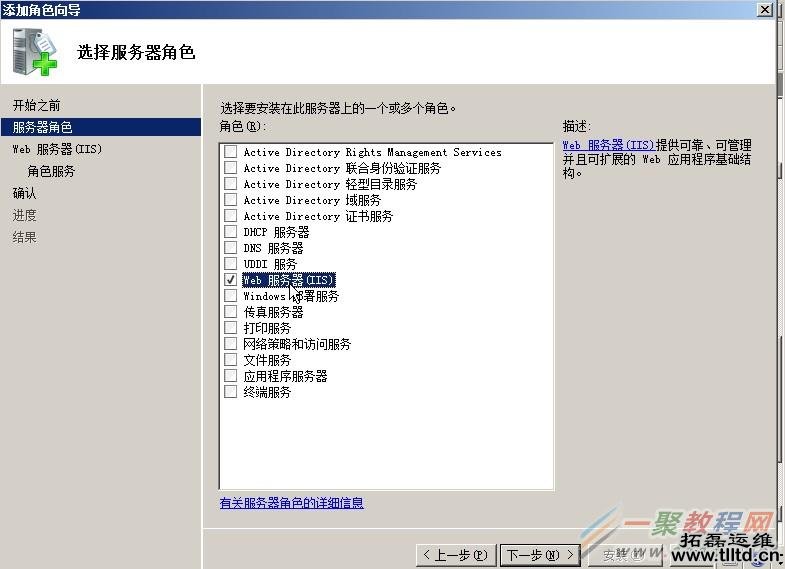
Task: Check Active Directory 联合身份验证服务 checkbox
Action: tap(230, 168)
